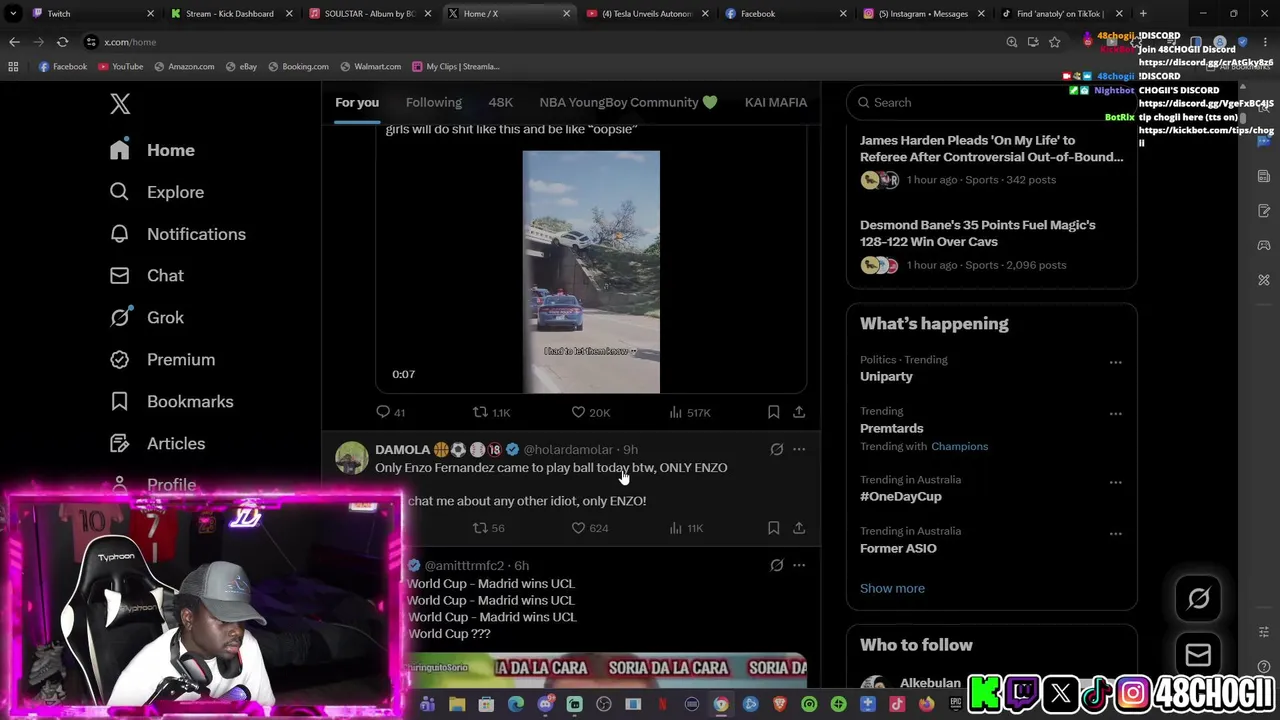The height and width of the screenshot is (720, 1280).
Task: Open Grok actions on DAMOLA's post
Action: (x=777, y=450)
